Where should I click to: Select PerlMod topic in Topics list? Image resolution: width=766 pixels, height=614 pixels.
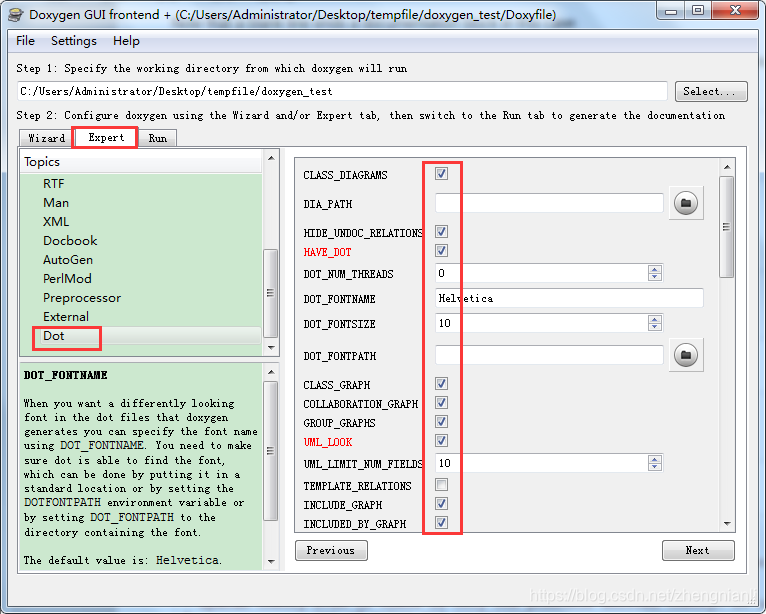click(67, 279)
